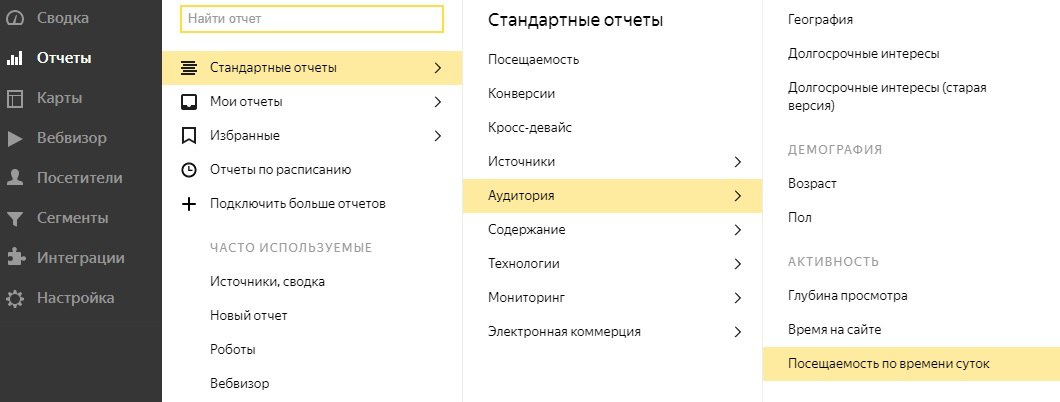This screenshot has height=402, width=1060.
Task: Expand the Аудитория submenu arrow
Action: coord(738,196)
